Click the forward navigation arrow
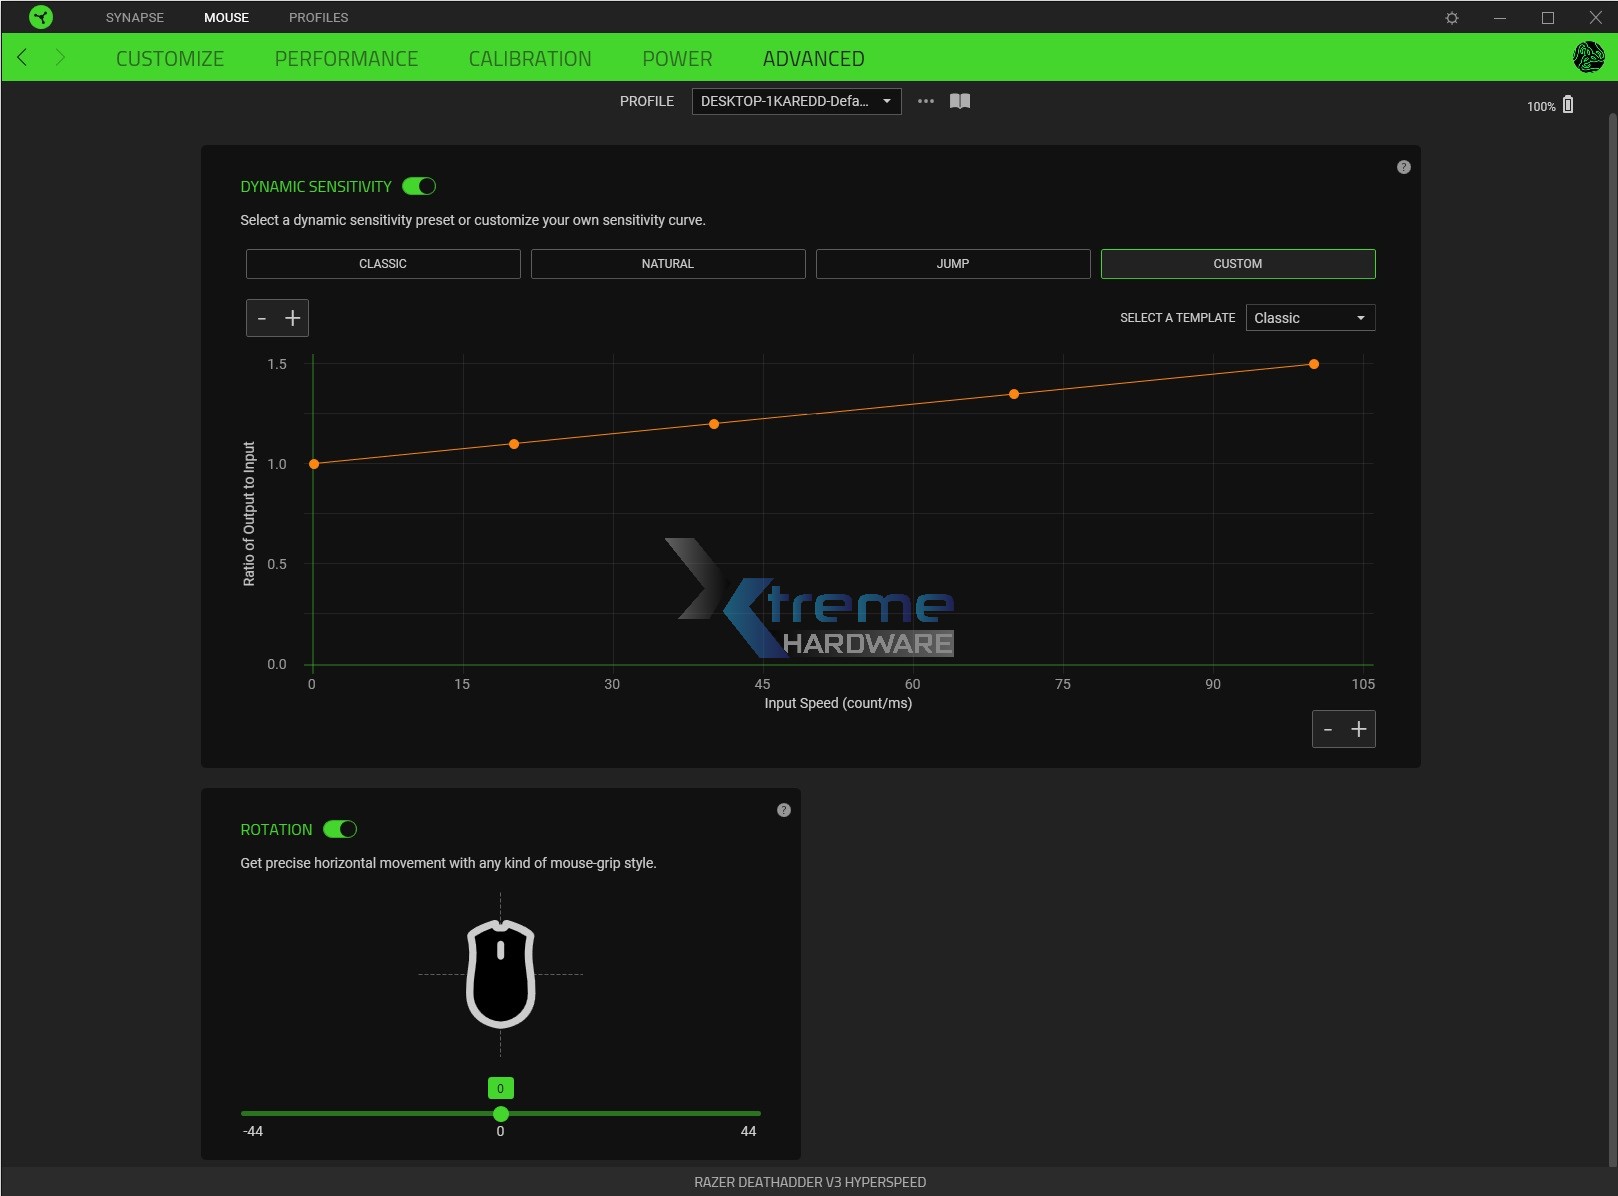Screen dimensions: 1618x1196 tap(60, 57)
